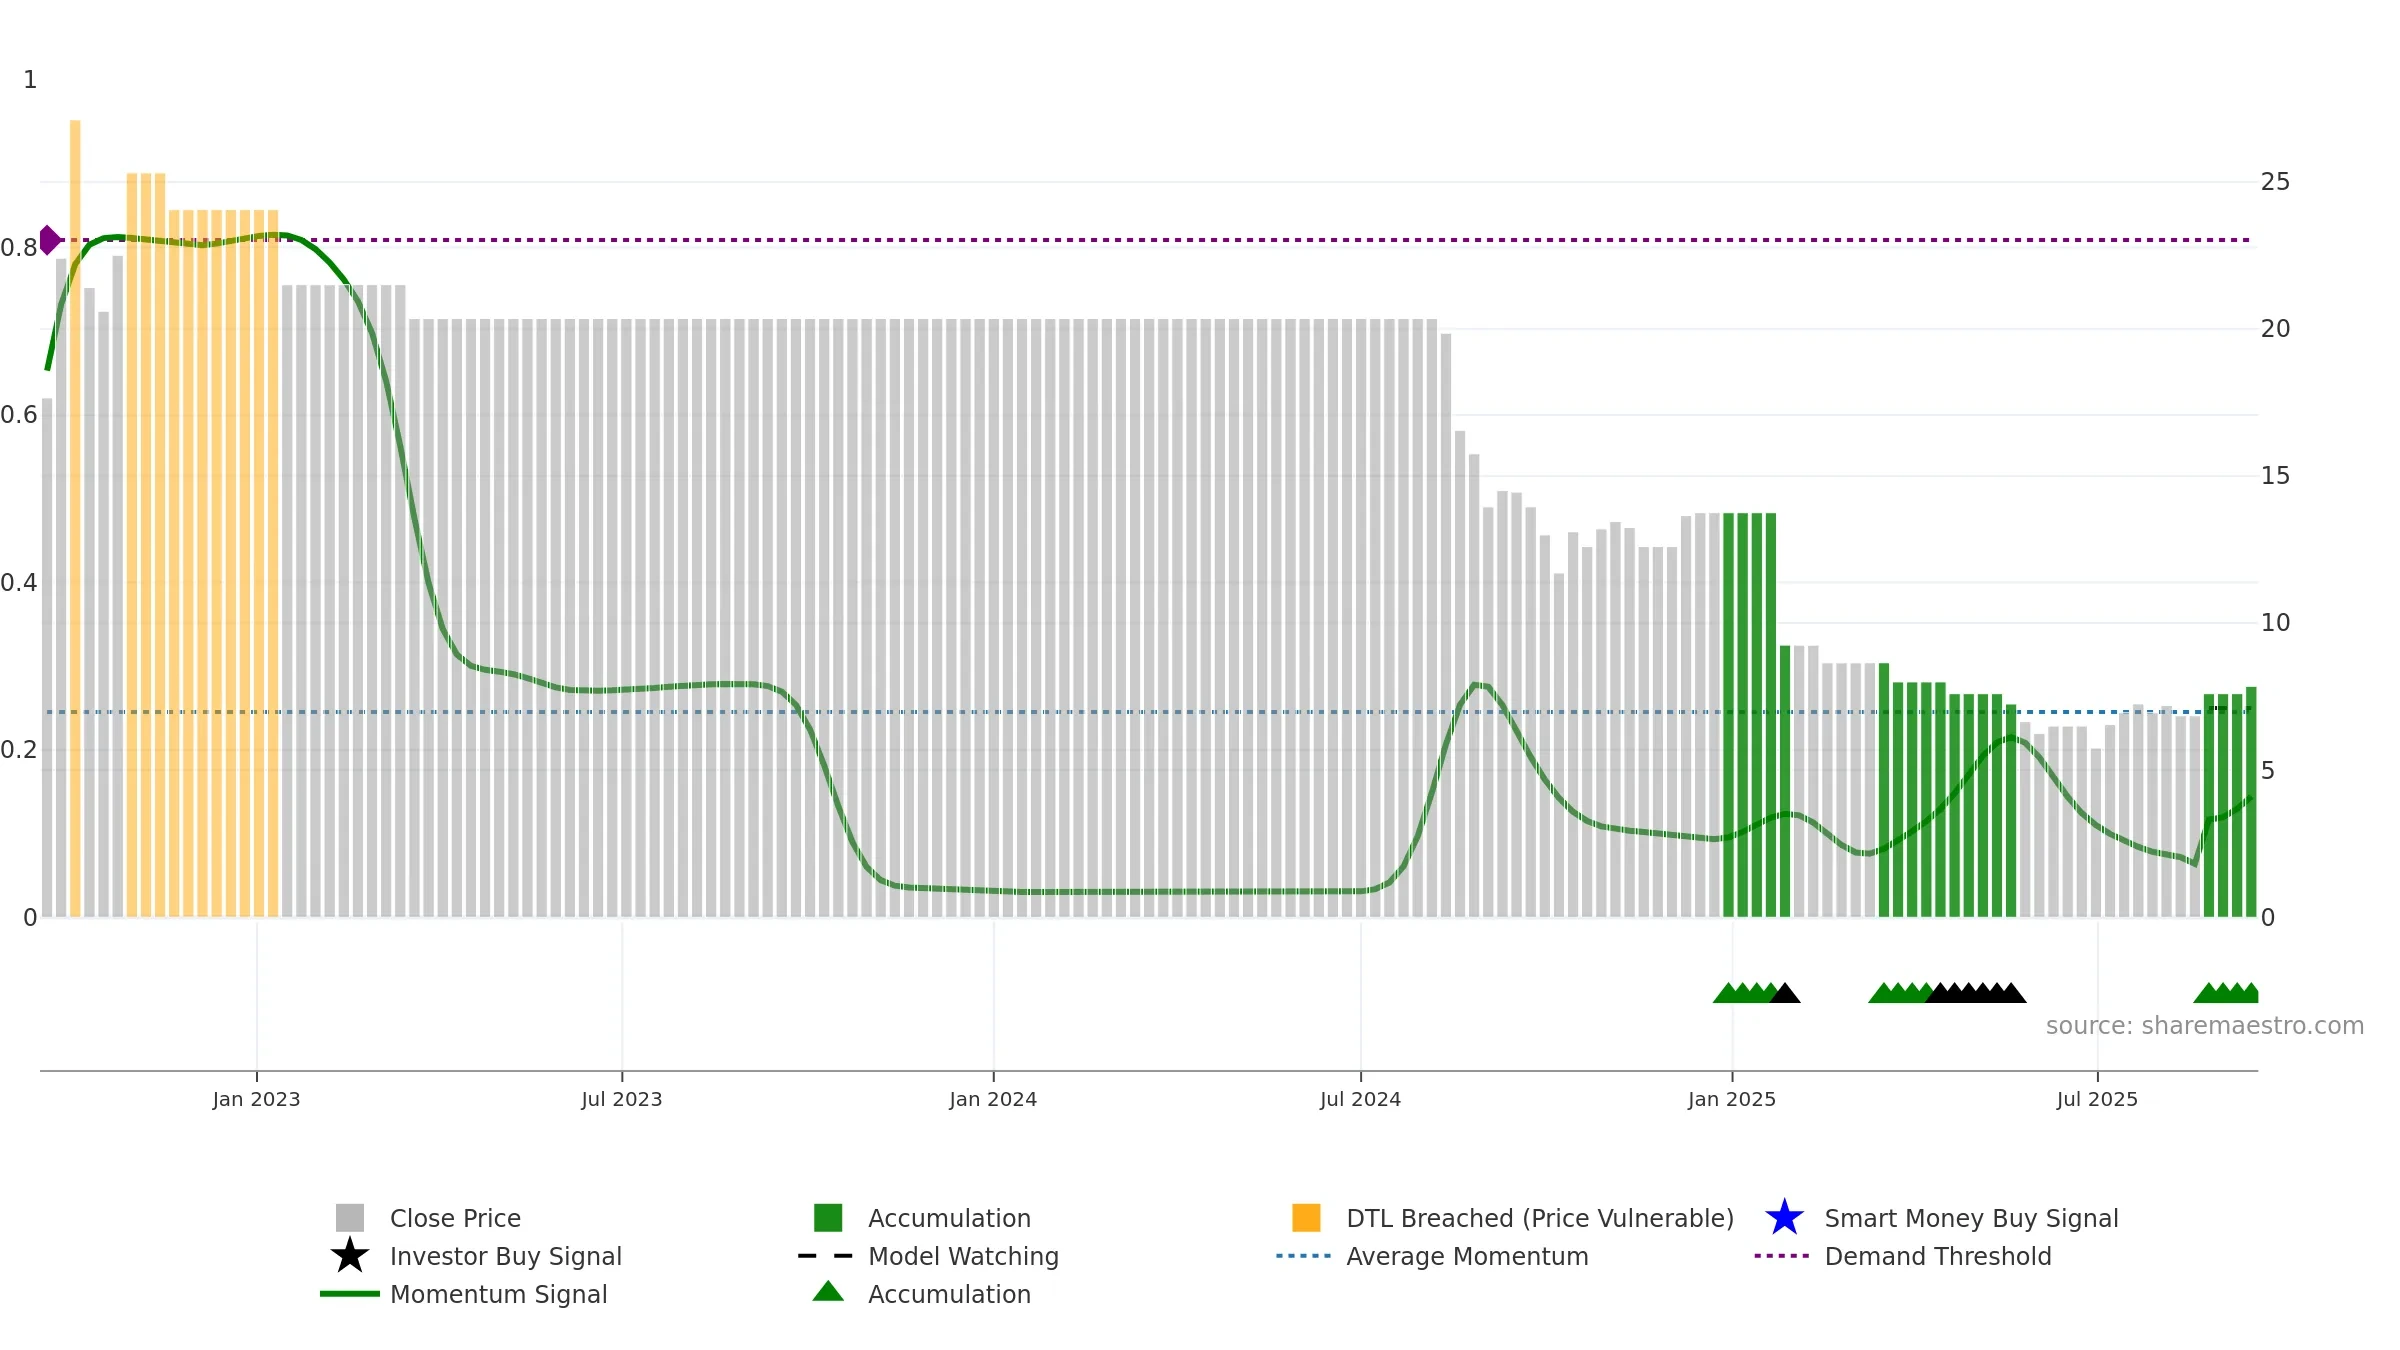2400x1350 pixels.
Task: Click the Jan 2025 axis label
Action: (1732, 1100)
